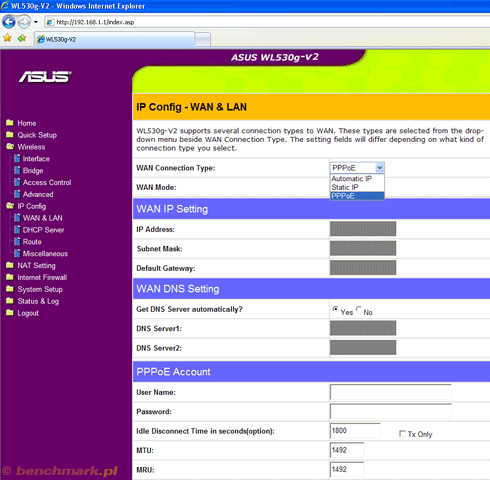Choose Static IP from the dropdown list
This screenshot has height=480, width=490.
[345, 187]
